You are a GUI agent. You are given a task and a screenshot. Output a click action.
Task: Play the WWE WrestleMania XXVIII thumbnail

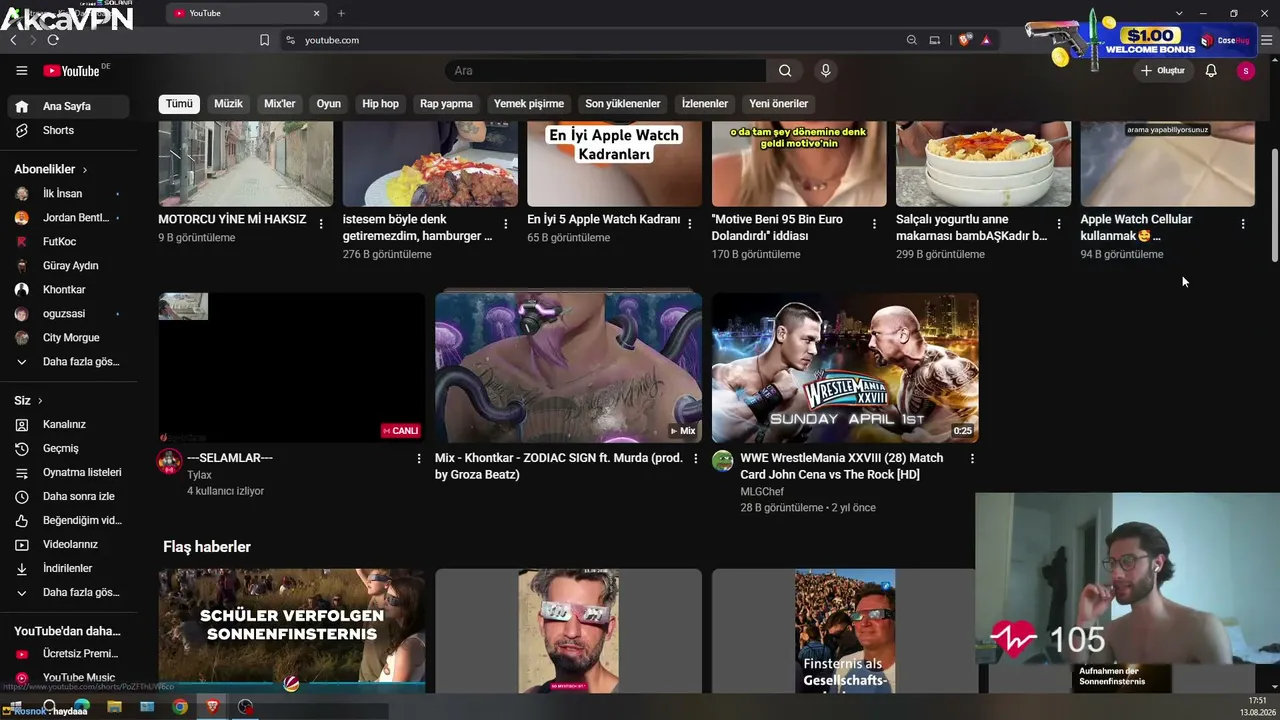tap(845, 368)
